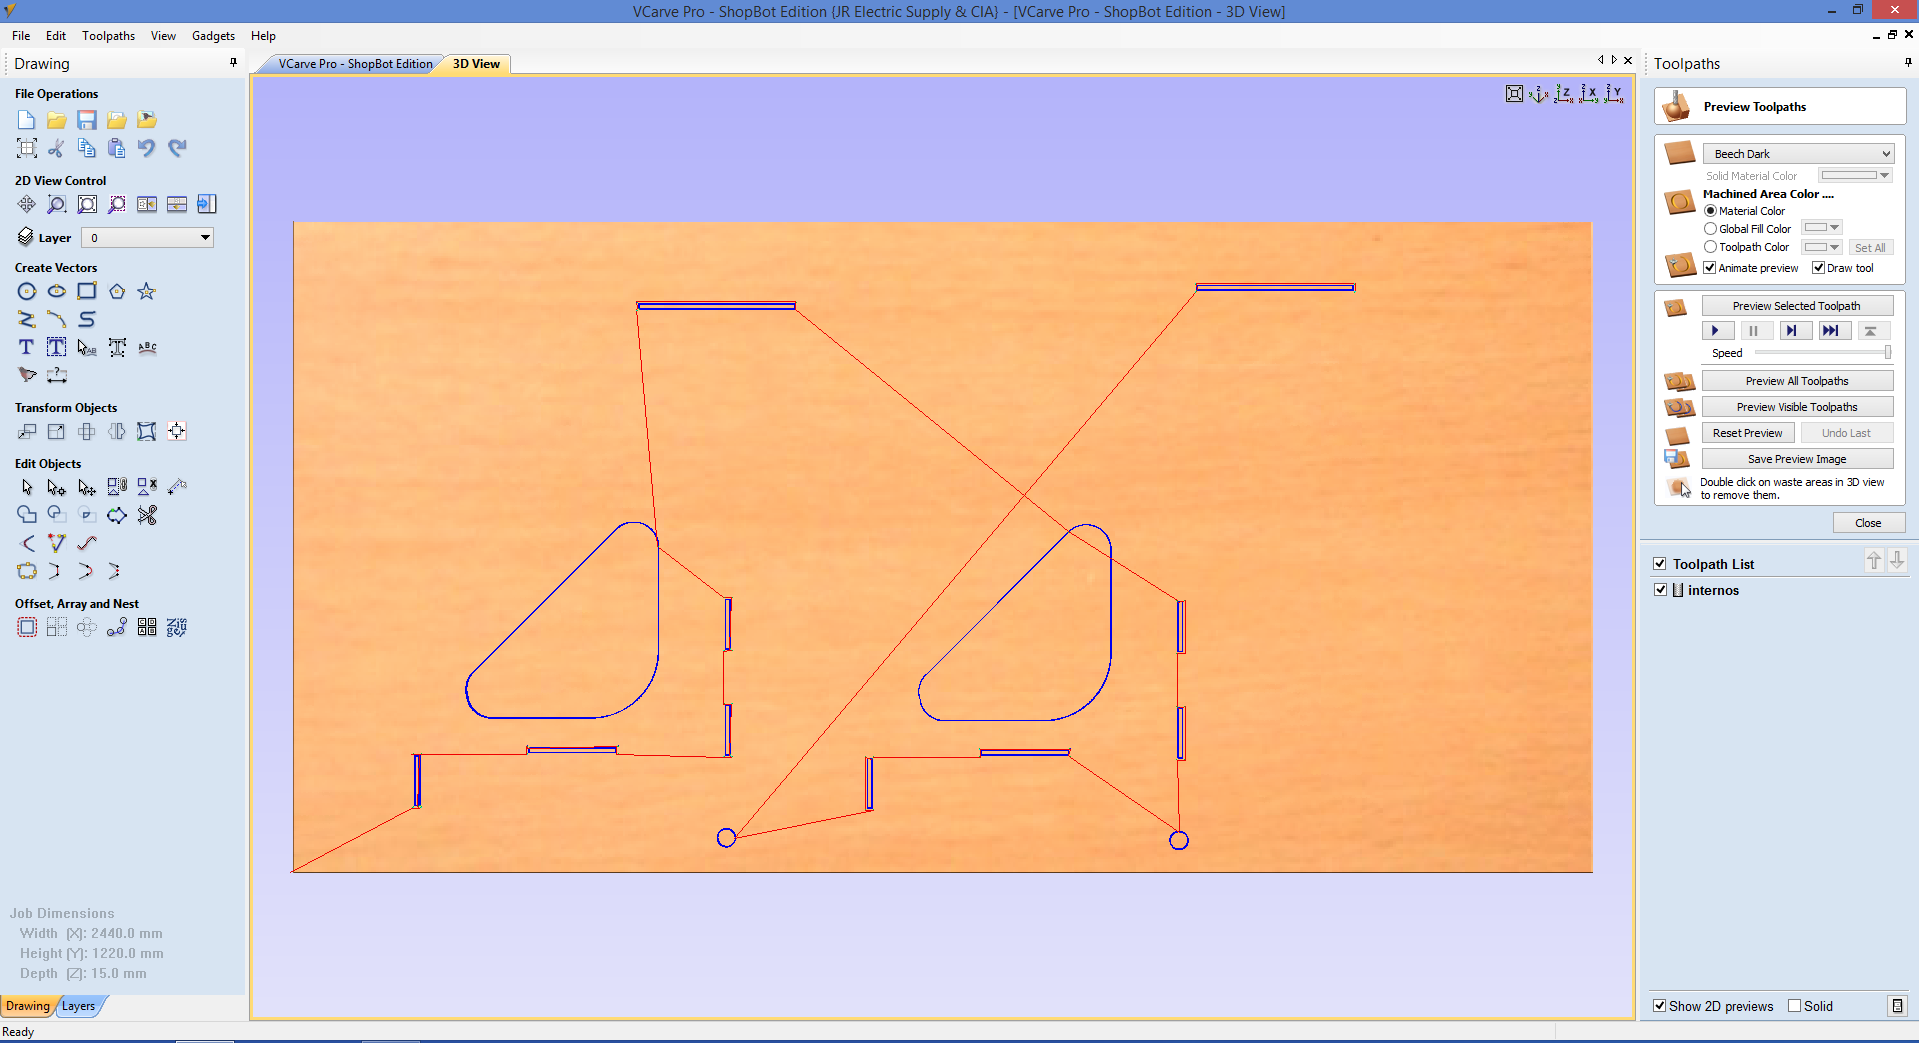Open the File menu
The height and width of the screenshot is (1043, 1919).
(21, 36)
